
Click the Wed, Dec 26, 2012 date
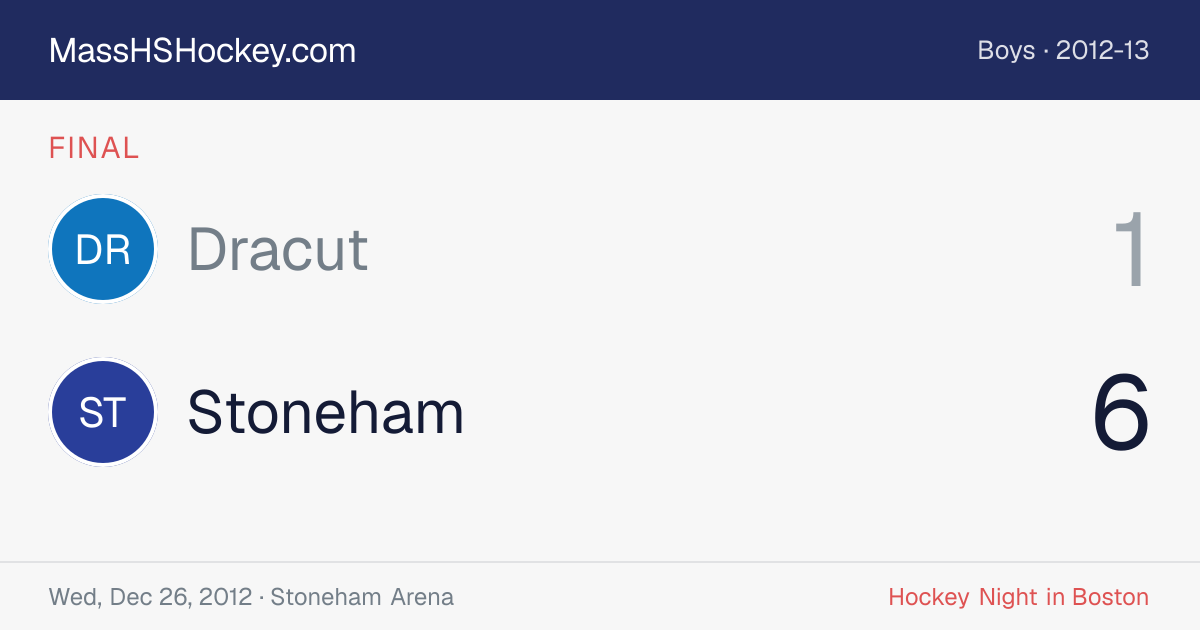click(x=150, y=597)
